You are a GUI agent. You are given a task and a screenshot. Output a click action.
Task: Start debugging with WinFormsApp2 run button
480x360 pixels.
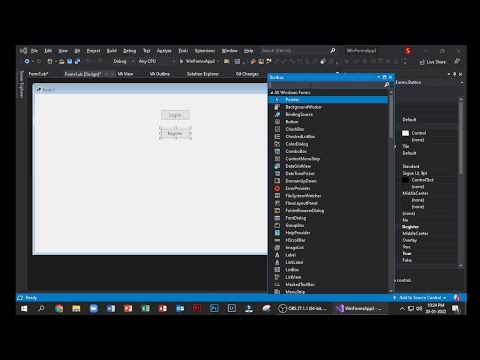click(199, 61)
